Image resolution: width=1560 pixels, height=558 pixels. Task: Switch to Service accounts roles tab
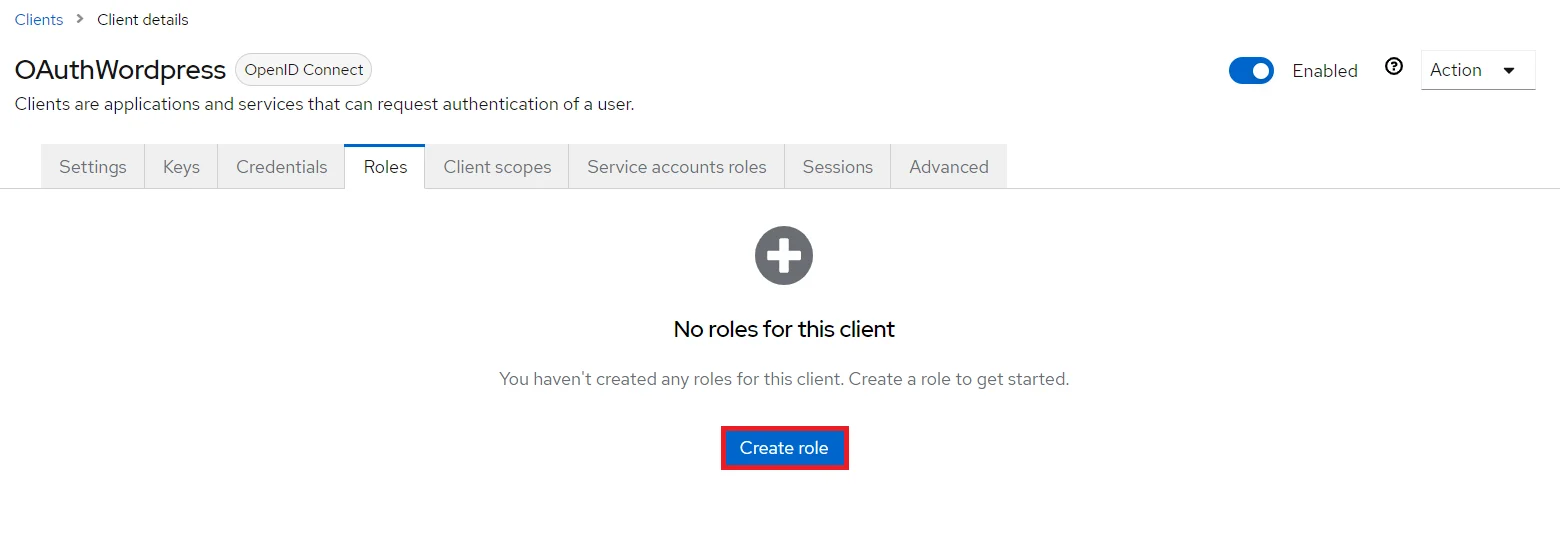point(677,167)
